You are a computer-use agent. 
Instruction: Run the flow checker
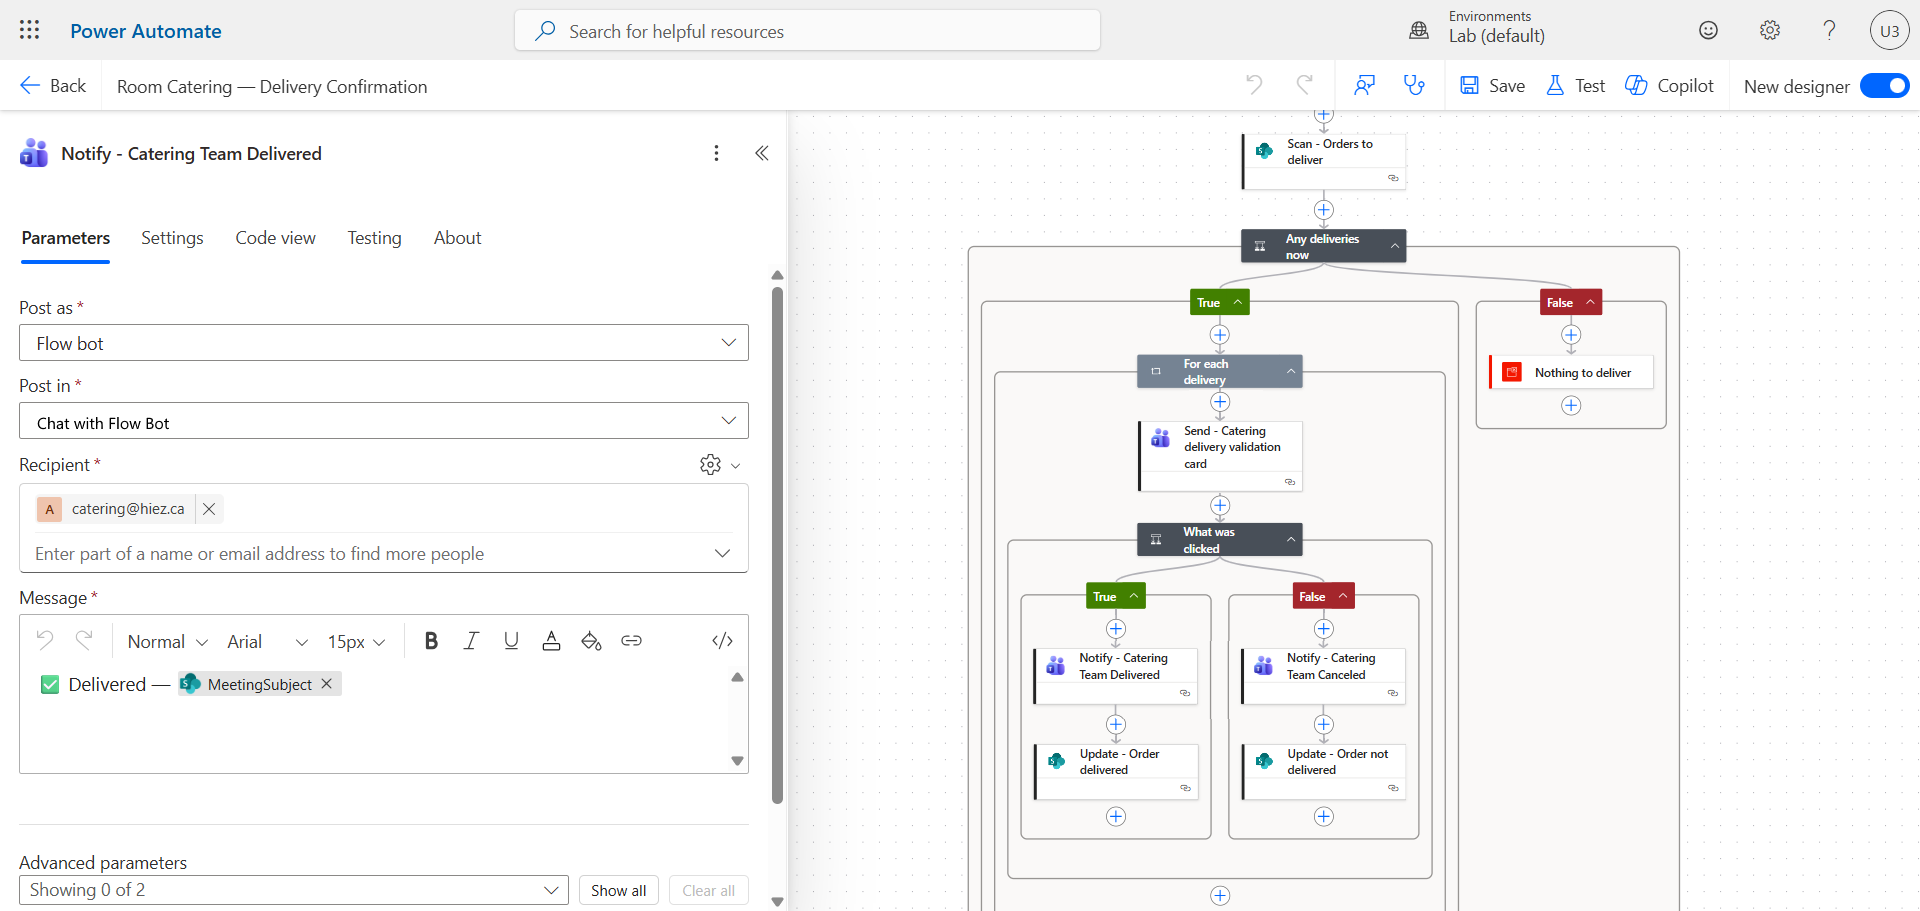click(x=1415, y=85)
